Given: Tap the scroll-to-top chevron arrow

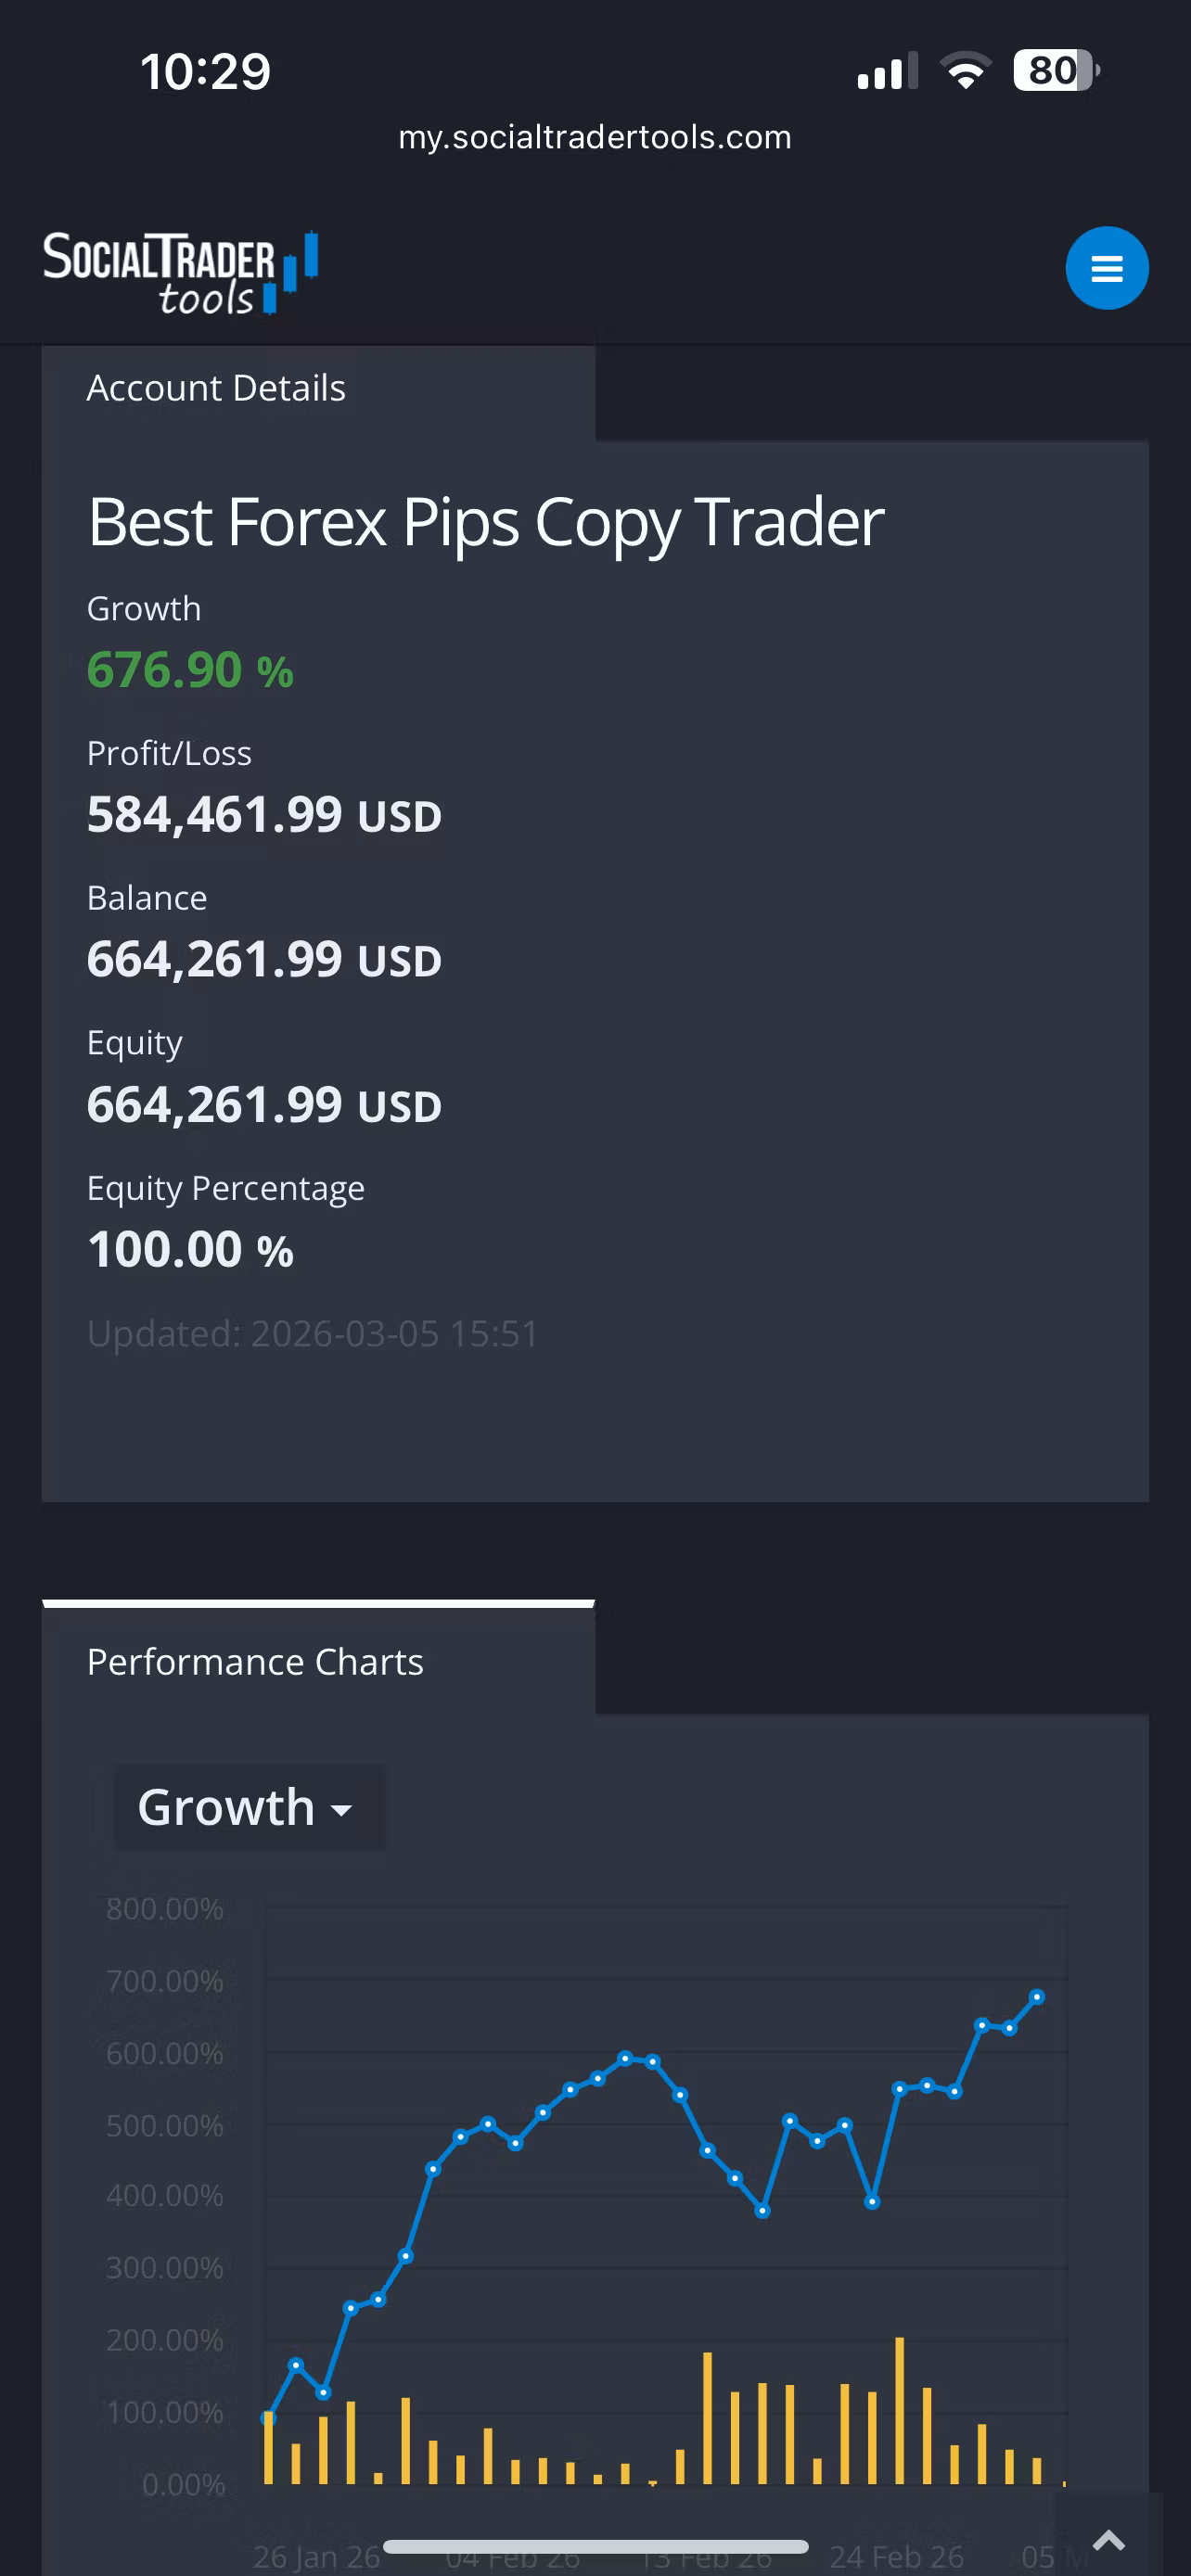Looking at the screenshot, I should tap(1109, 2539).
